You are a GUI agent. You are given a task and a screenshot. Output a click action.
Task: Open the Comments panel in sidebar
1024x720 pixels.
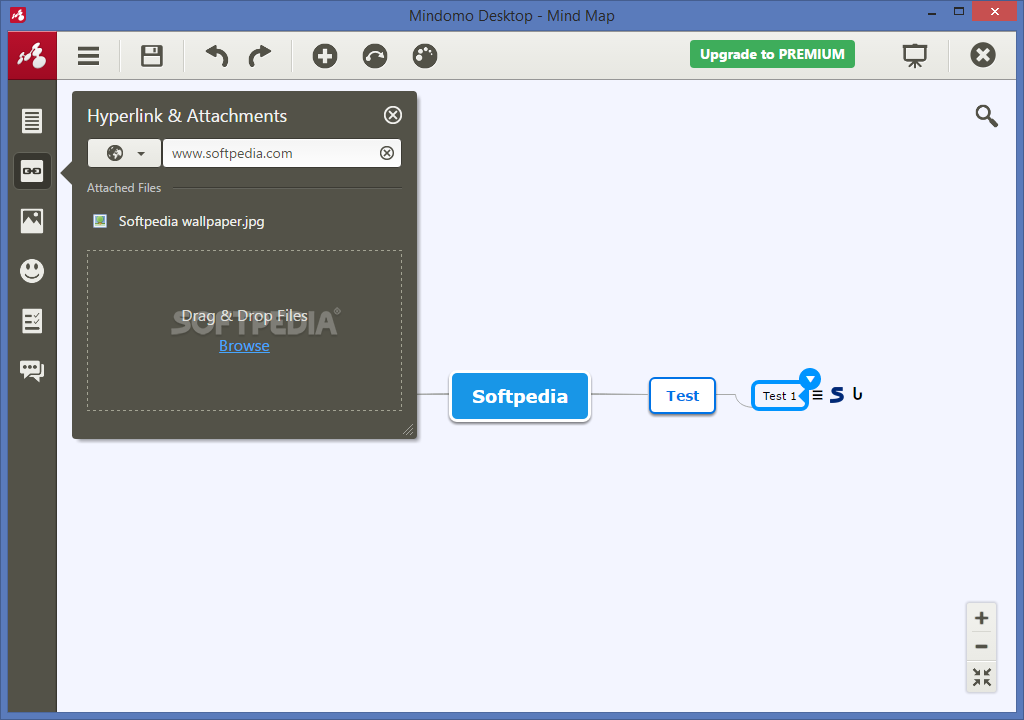click(x=32, y=370)
